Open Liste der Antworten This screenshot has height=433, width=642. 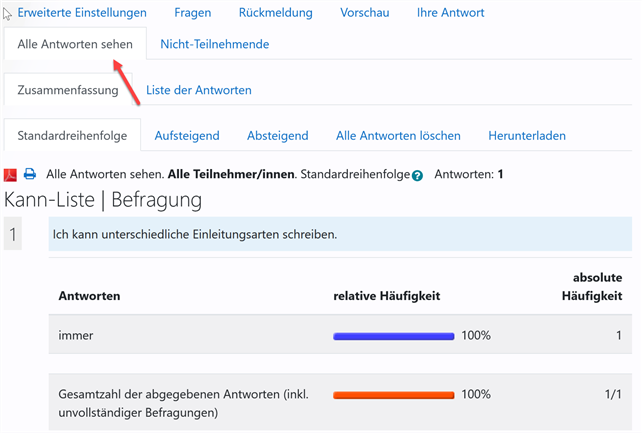click(x=199, y=90)
